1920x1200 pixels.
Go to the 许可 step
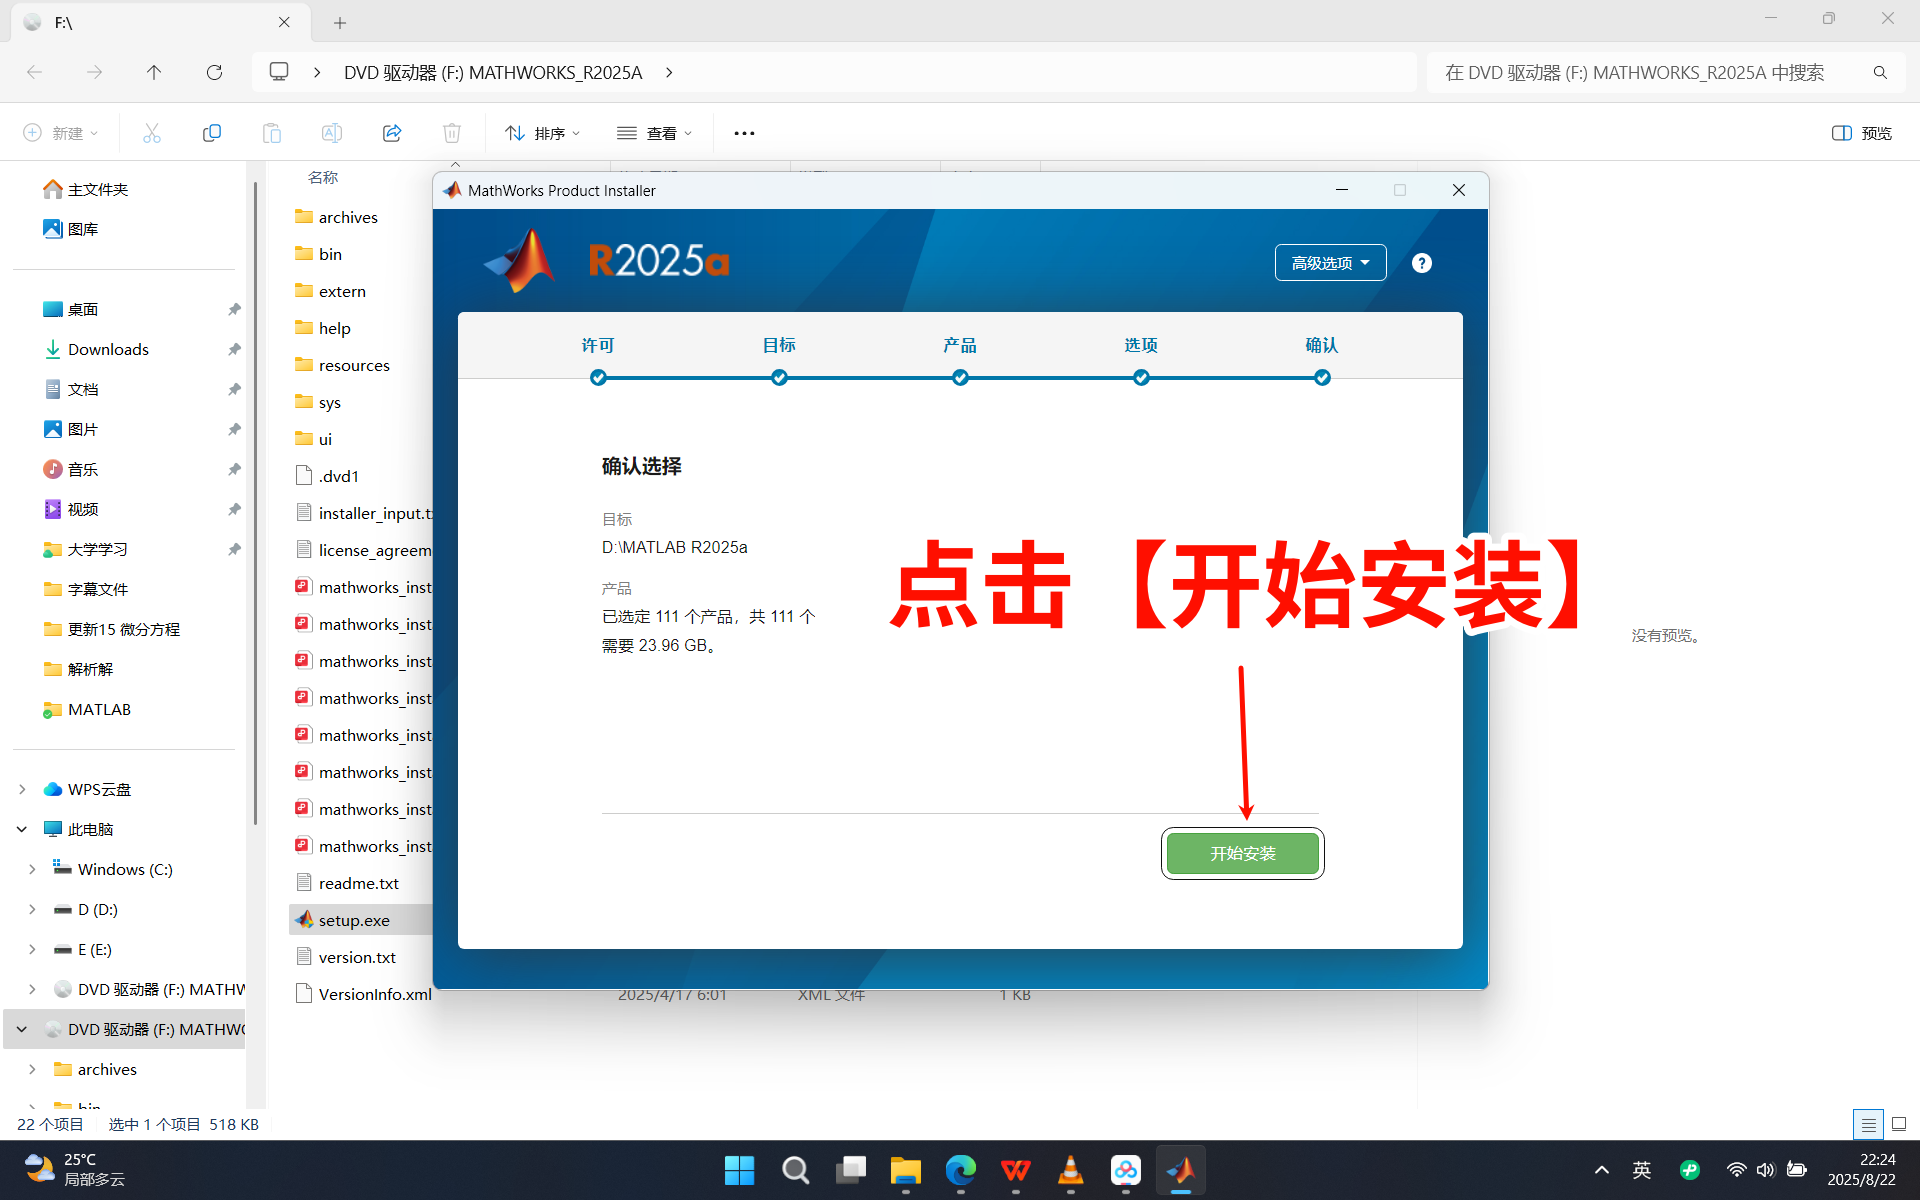(598, 345)
